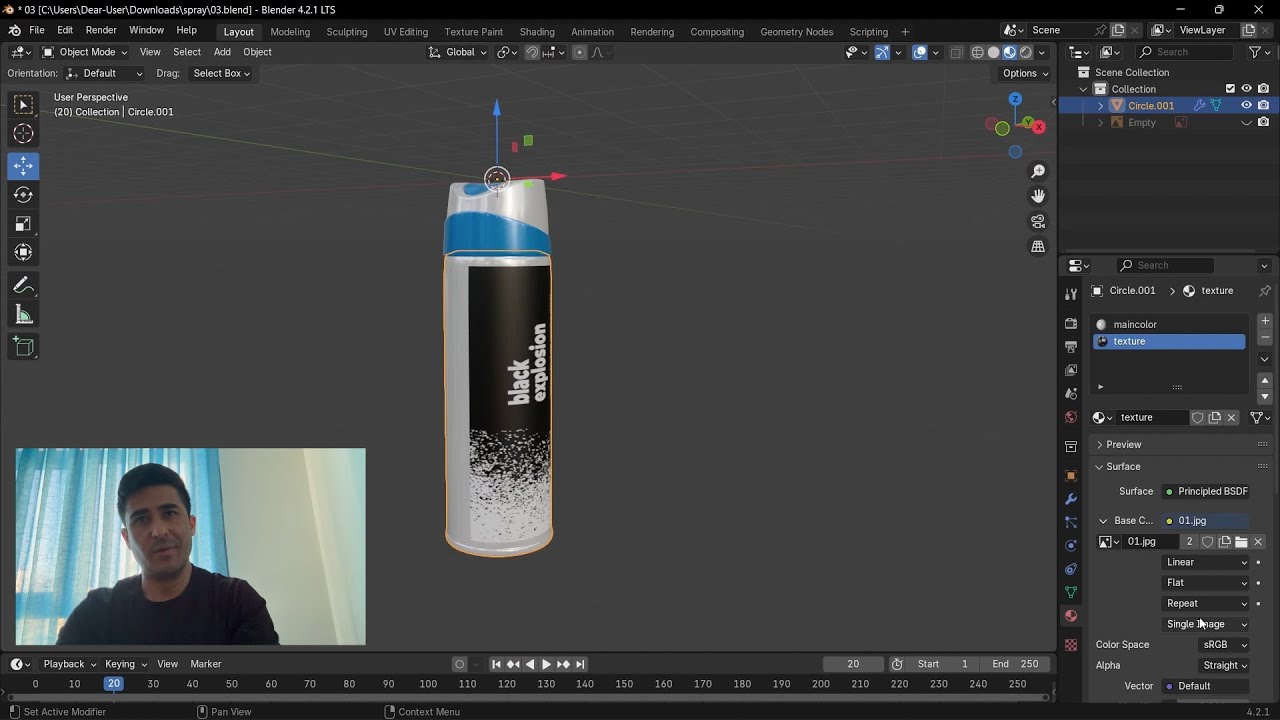Viewport: 1280px width, 720px height.
Task: Switch to rendered viewport shading
Action: click(x=1026, y=52)
